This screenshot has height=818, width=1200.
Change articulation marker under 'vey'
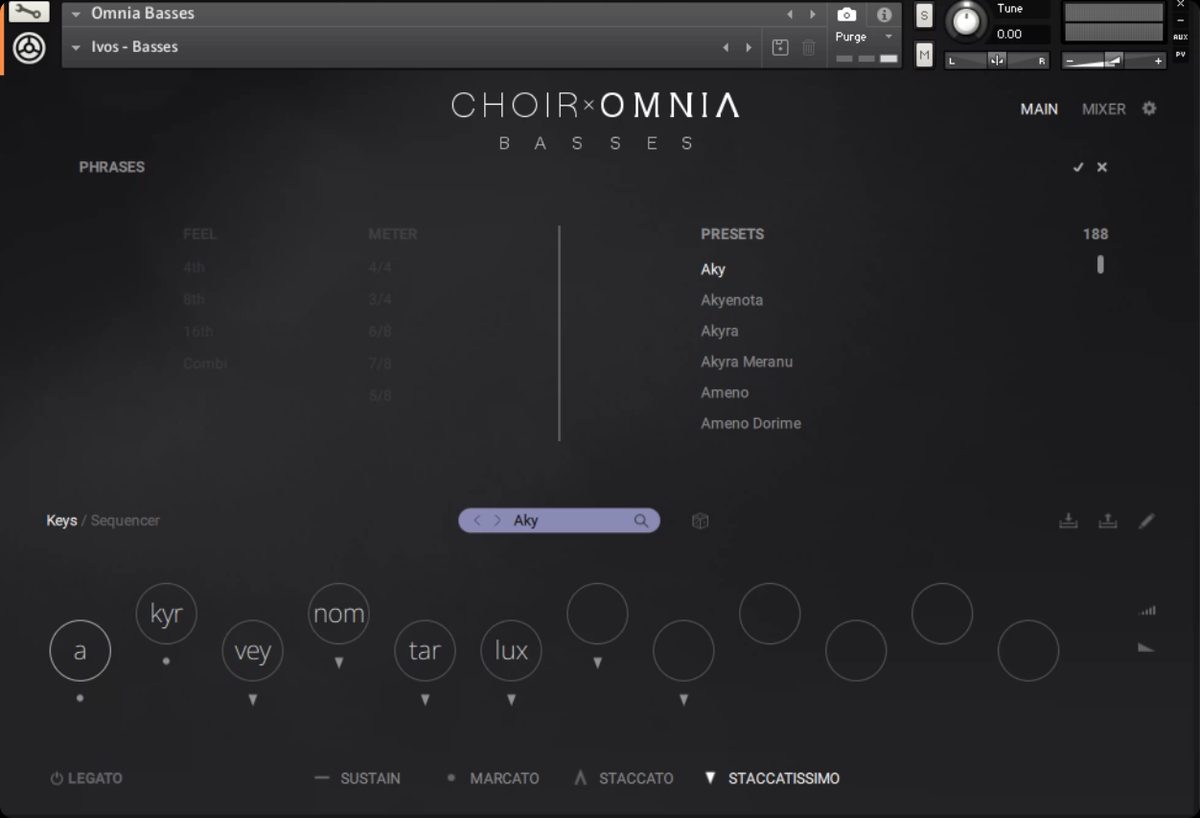[x=253, y=700]
